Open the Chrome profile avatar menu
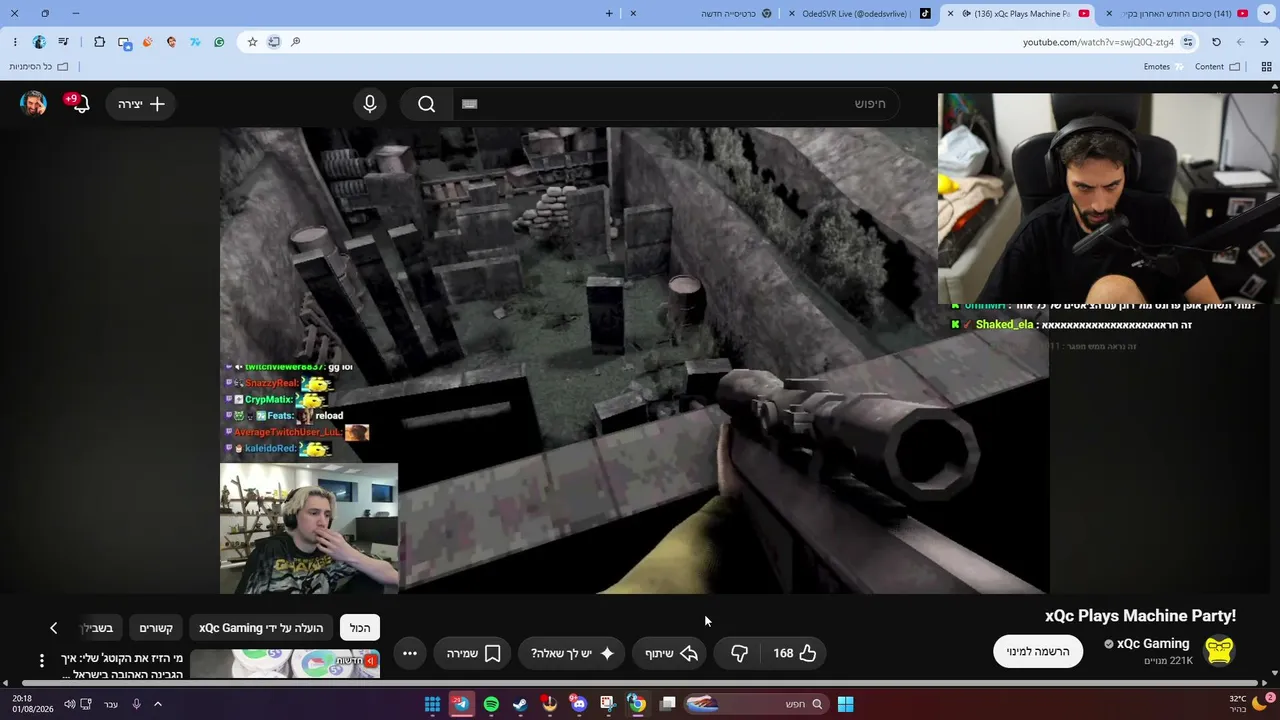 click(x=39, y=42)
